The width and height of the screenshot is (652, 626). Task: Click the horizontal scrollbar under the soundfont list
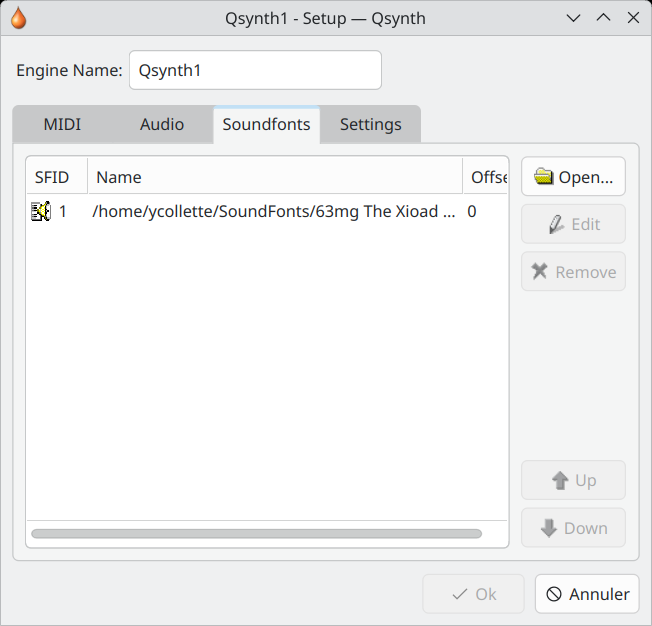tap(257, 534)
